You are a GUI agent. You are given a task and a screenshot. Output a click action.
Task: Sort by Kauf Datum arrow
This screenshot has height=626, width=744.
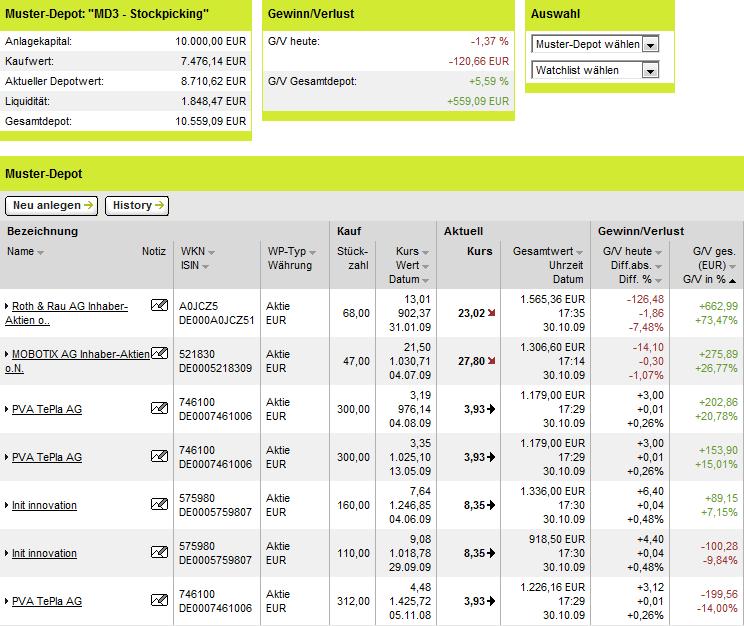click(x=425, y=281)
